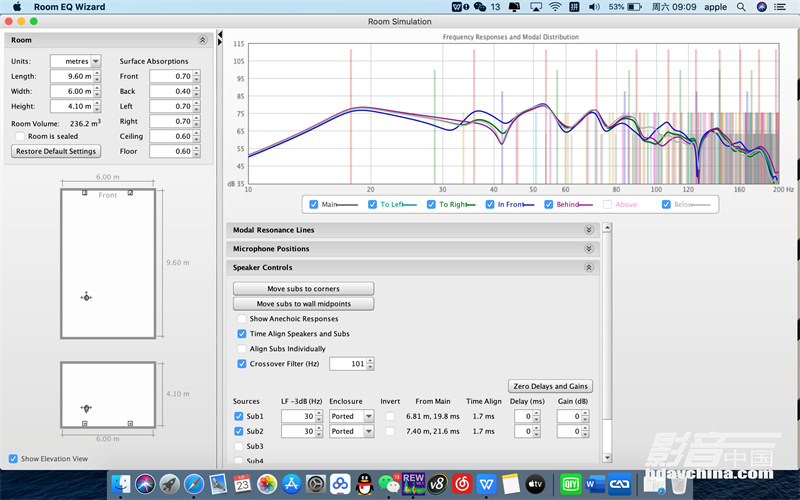Click Restore Default Settings button
Screen dimensions: 800x500
pos(56,151)
